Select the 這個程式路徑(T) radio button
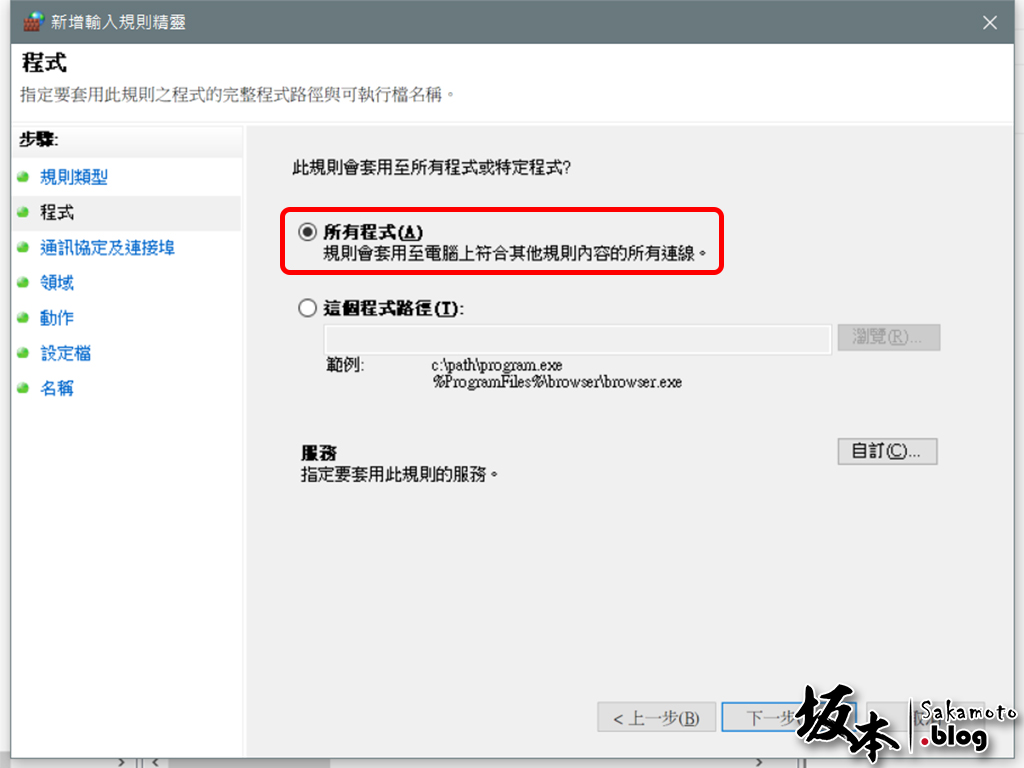This screenshot has width=1024, height=768. tap(308, 308)
